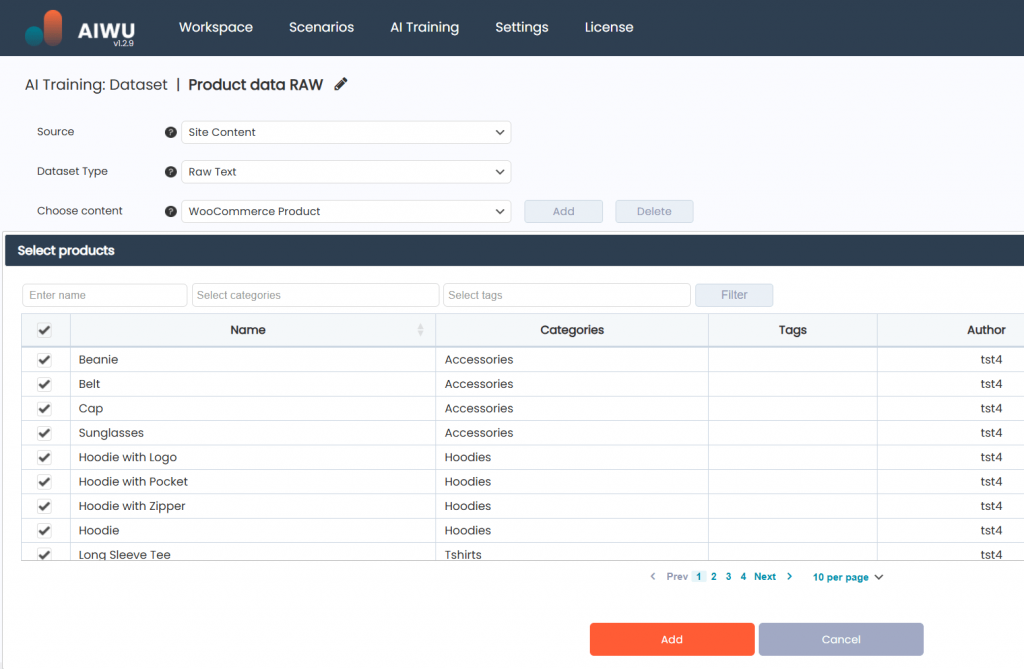Open the Source help tooltip icon
This screenshot has width=1024, height=669.
click(x=170, y=132)
